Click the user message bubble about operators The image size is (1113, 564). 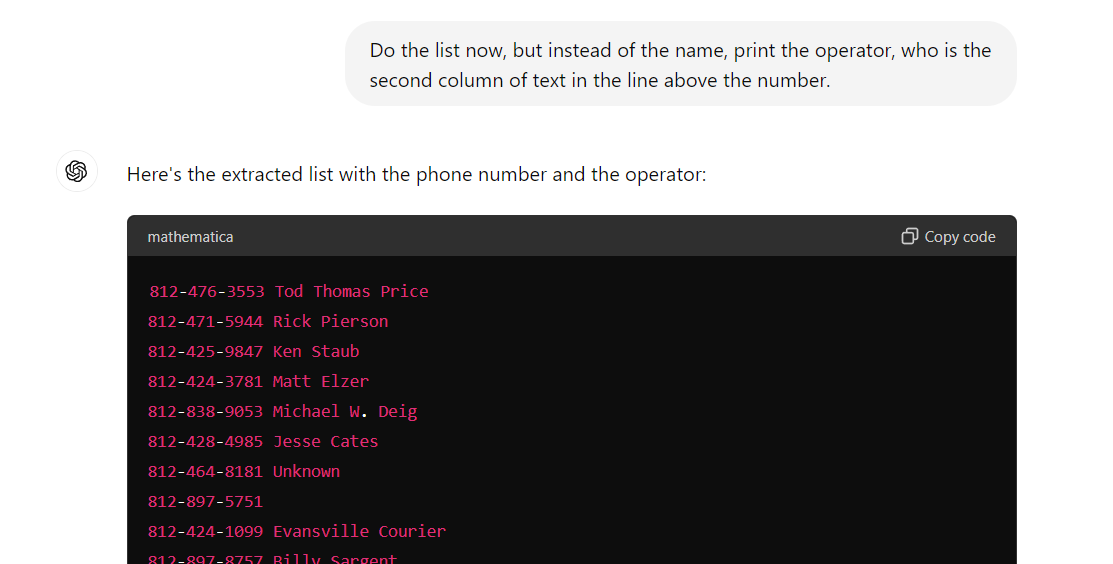click(x=680, y=64)
